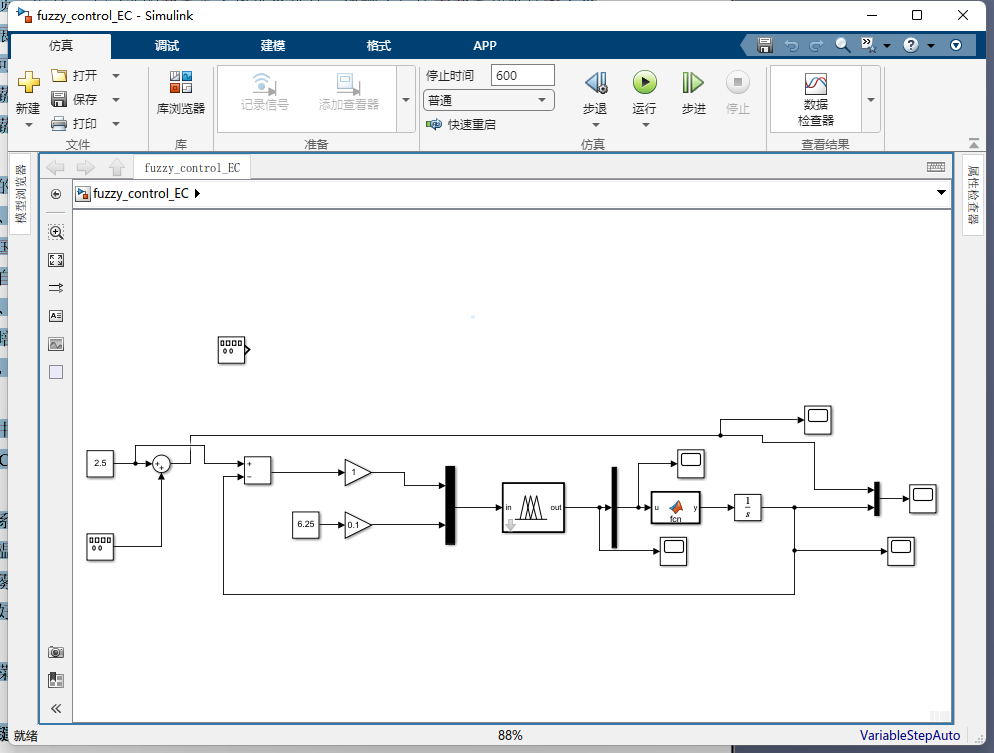Click the Image insert palette icon

(56, 344)
